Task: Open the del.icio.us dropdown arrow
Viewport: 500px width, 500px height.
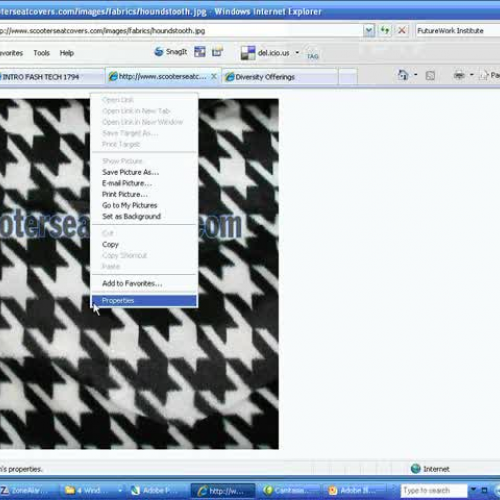Action: coord(297,52)
